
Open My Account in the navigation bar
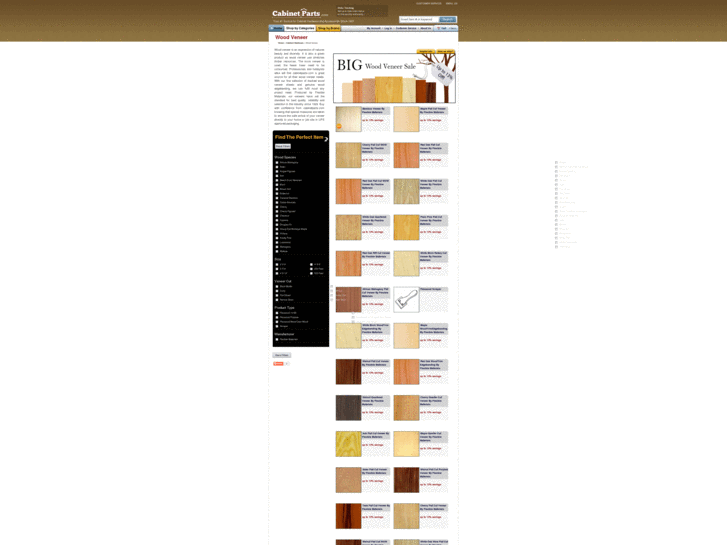pos(374,28)
